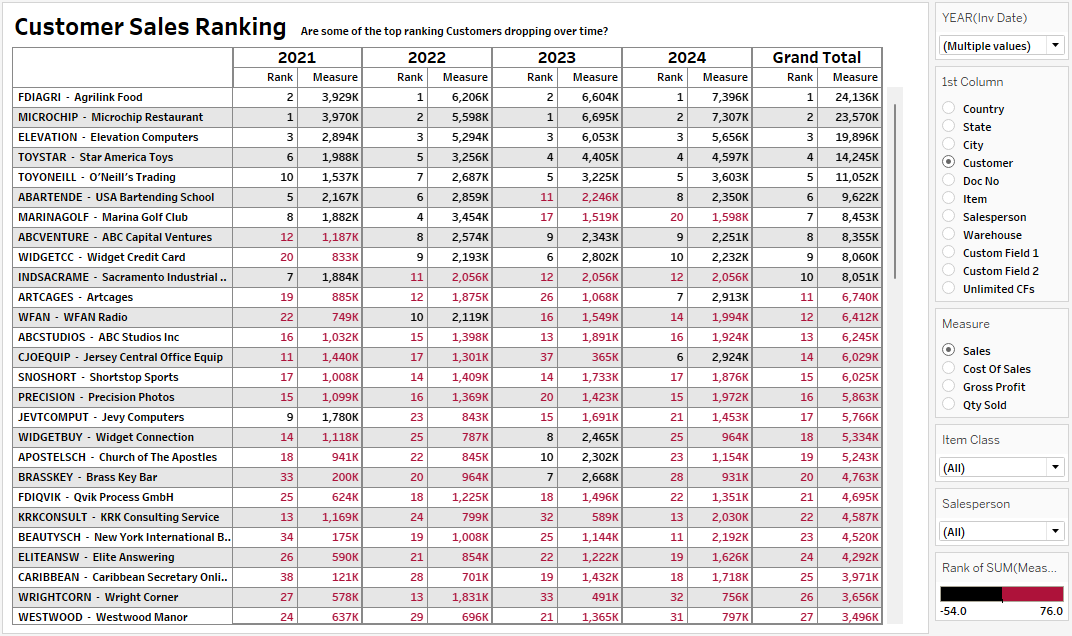The image size is (1072, 636).
Task: Open the Salesperson filter dropdown
Action: tap(1002, 531)
